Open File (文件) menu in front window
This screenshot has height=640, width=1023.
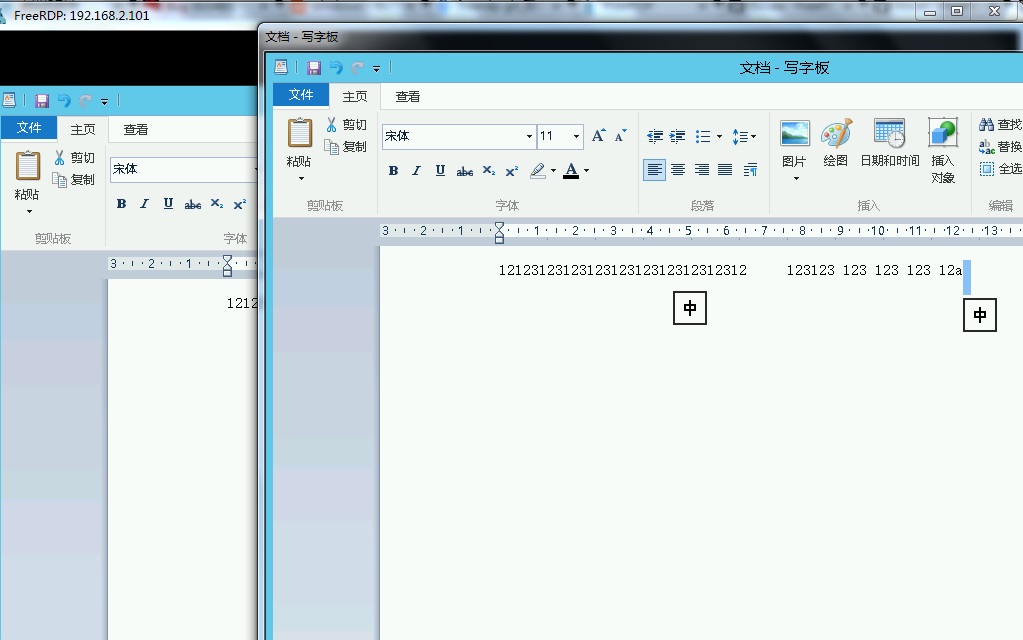[x=301, y=95]
